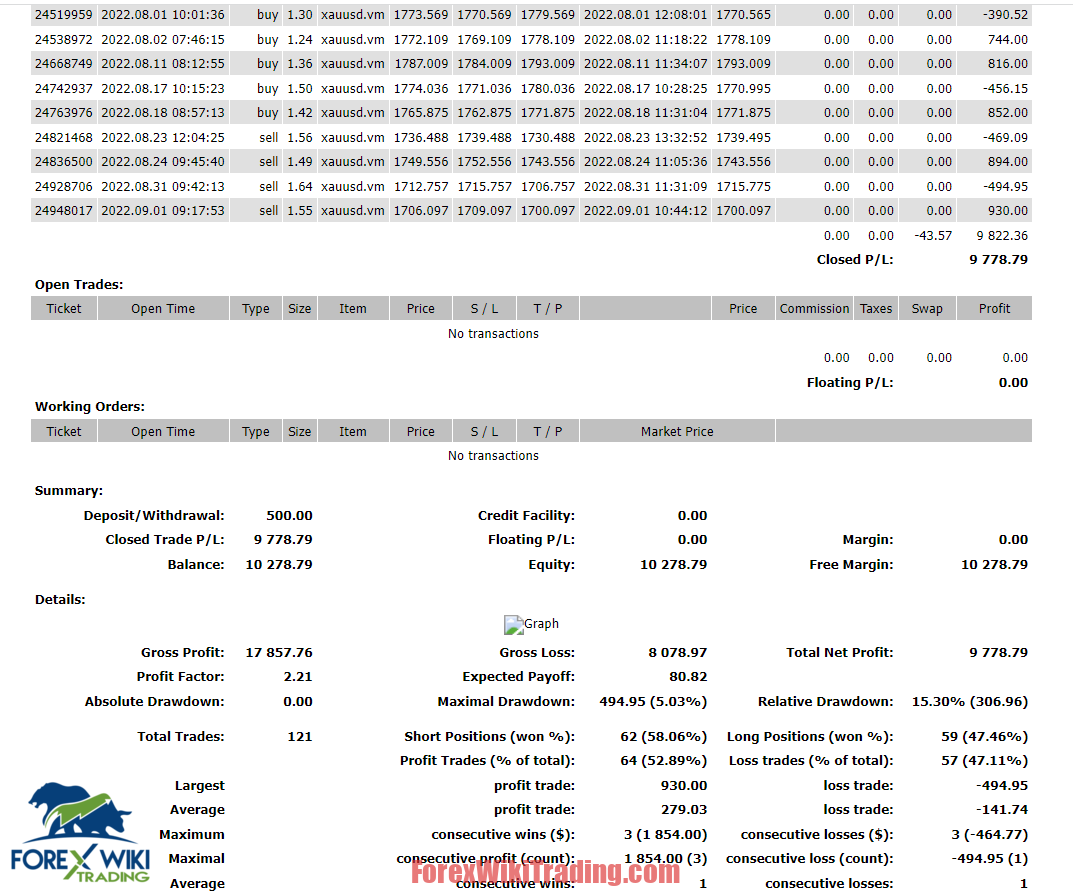Click the Floating P/L label under Open Trades
Viewport: 1073px width, 895px height.
[x=850, y=382]
